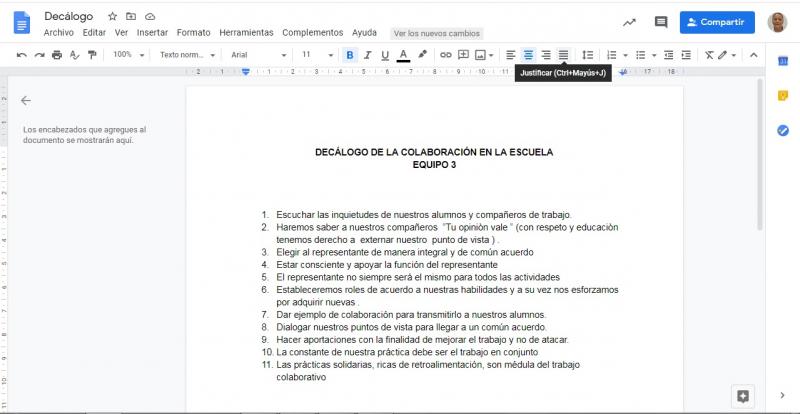Screen dimensions: 800x414
Task: Open Google Keep side panel icon
Action: click(x=783, y=95)
